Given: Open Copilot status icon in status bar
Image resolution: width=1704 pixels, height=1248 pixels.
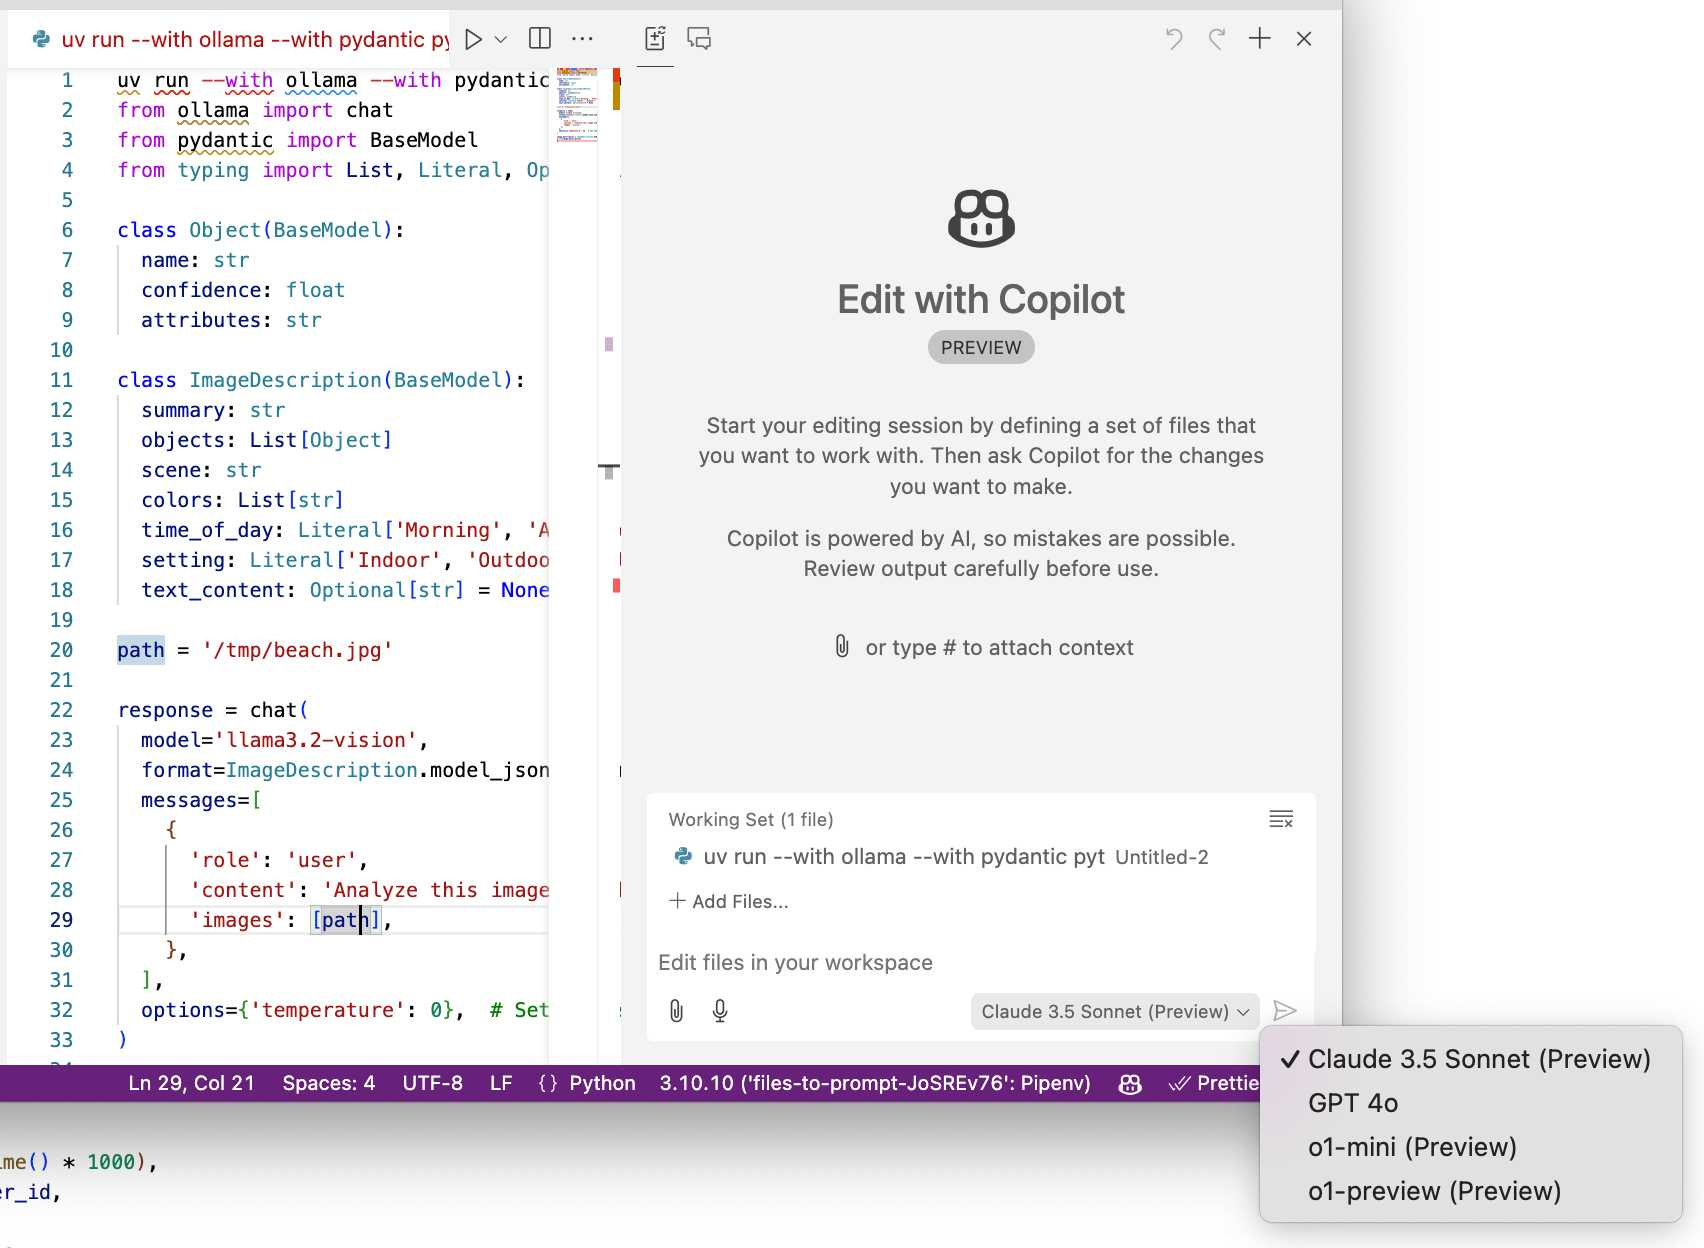Looking at the screenshot, I should (x=1130, y=1084).
